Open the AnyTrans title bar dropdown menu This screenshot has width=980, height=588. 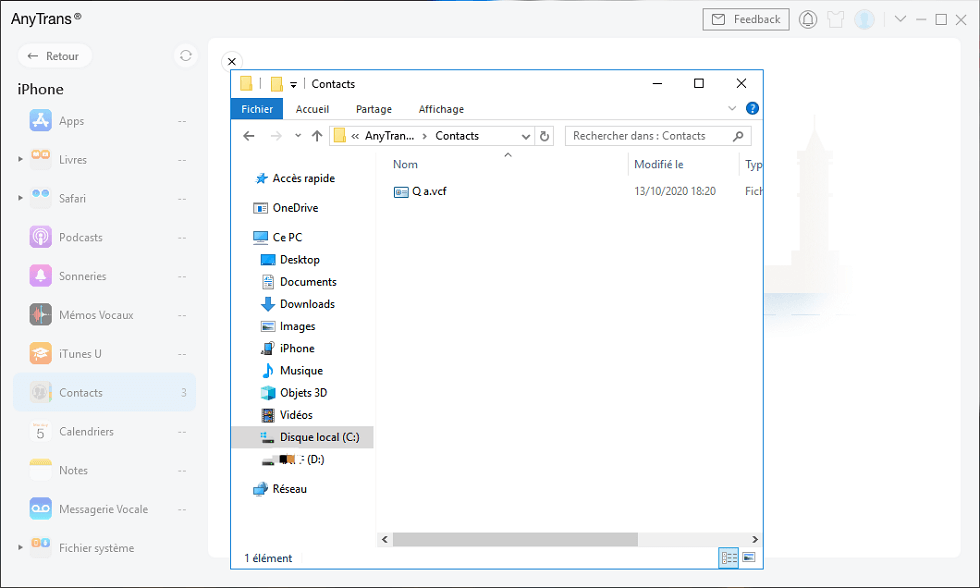[x=900, y=19]
